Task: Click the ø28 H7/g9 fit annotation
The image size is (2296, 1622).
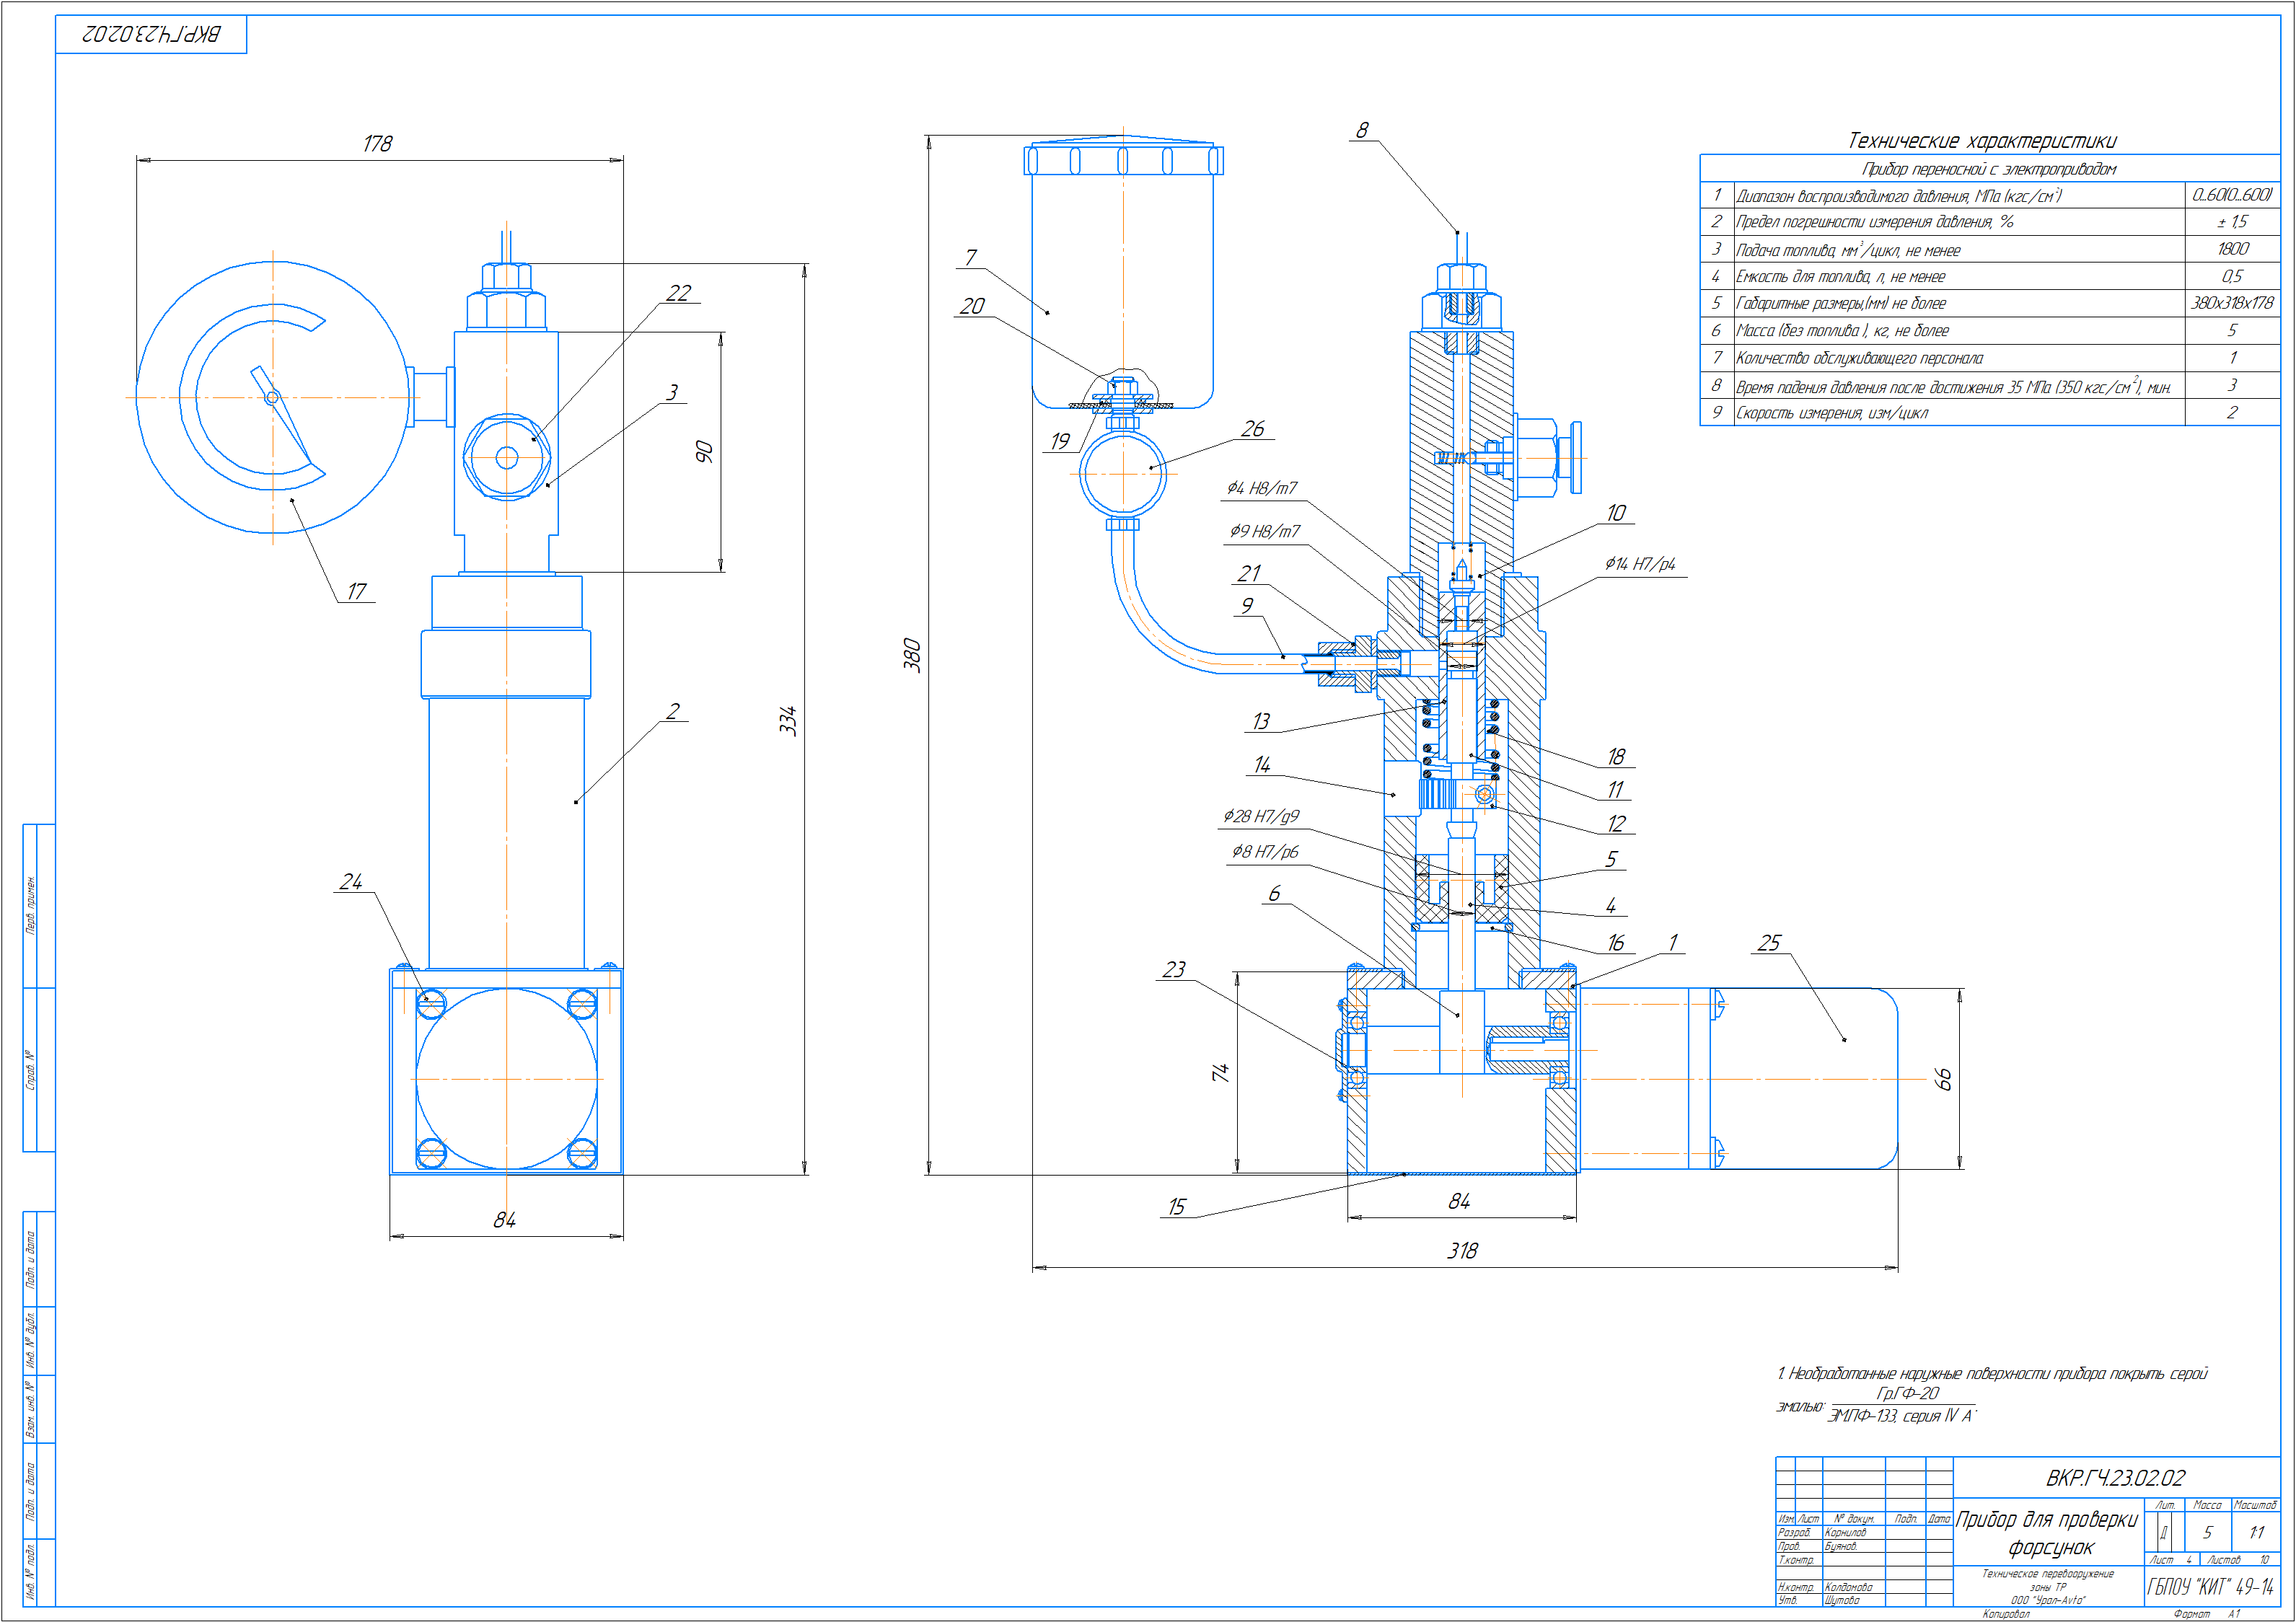Action: pyautogui.click(x=1261, y=816)
